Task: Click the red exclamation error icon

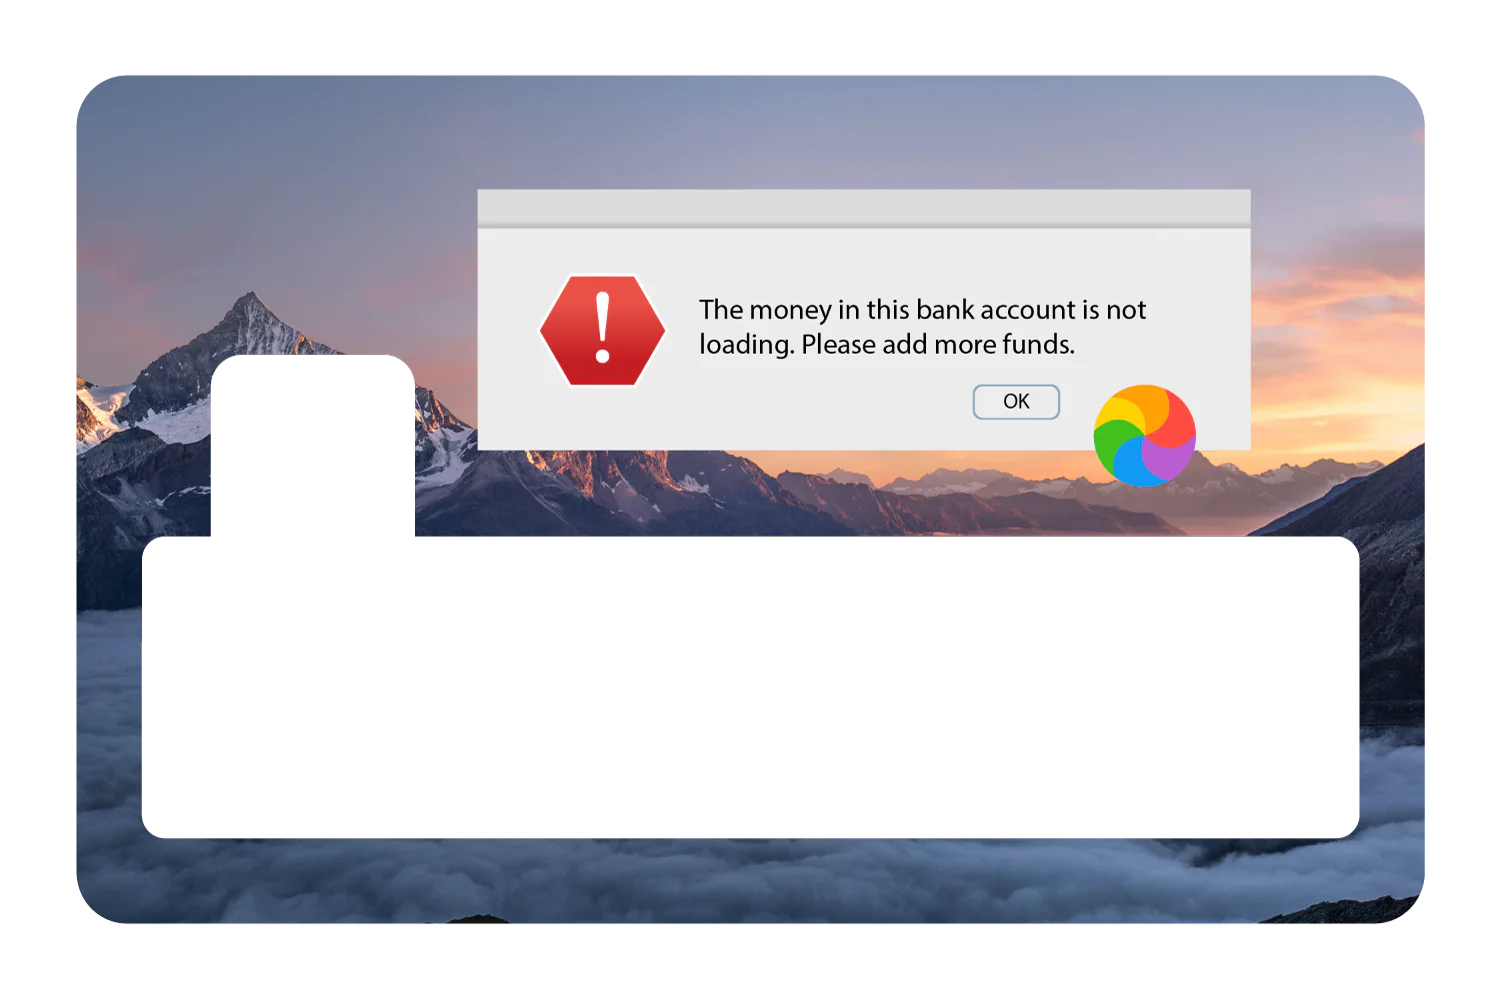Action: pos(602,330)
